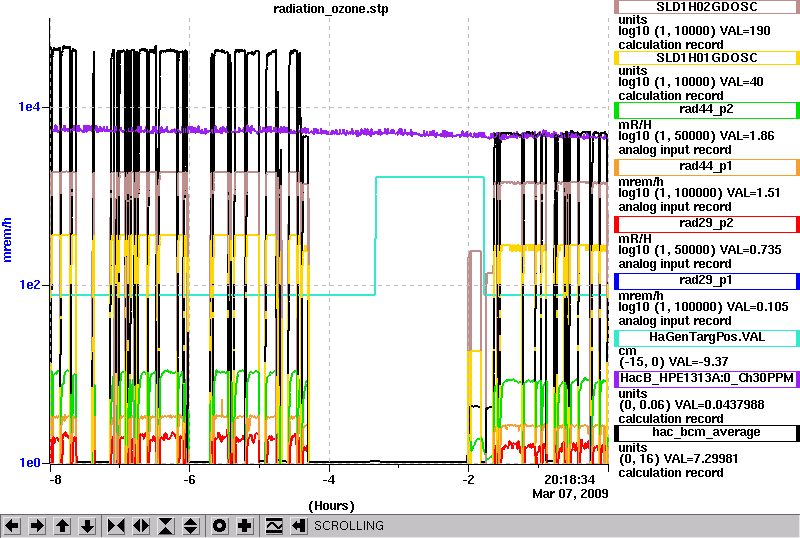Click the vertical up-down arrows zoom-out icon
Screen dimensions: 800x538
click(x=191, y=526)
